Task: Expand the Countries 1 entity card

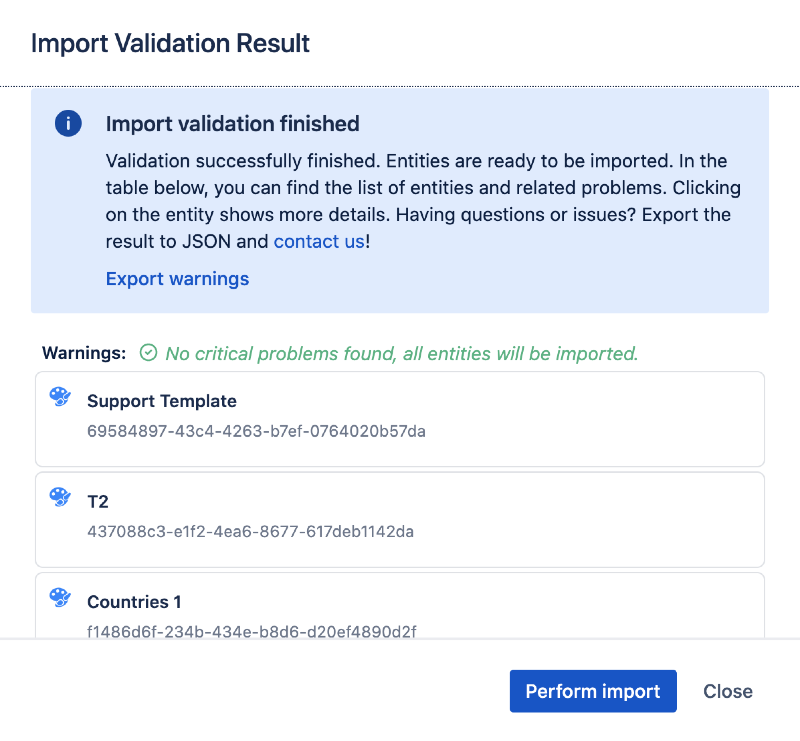Action: [x=400, y=610]
